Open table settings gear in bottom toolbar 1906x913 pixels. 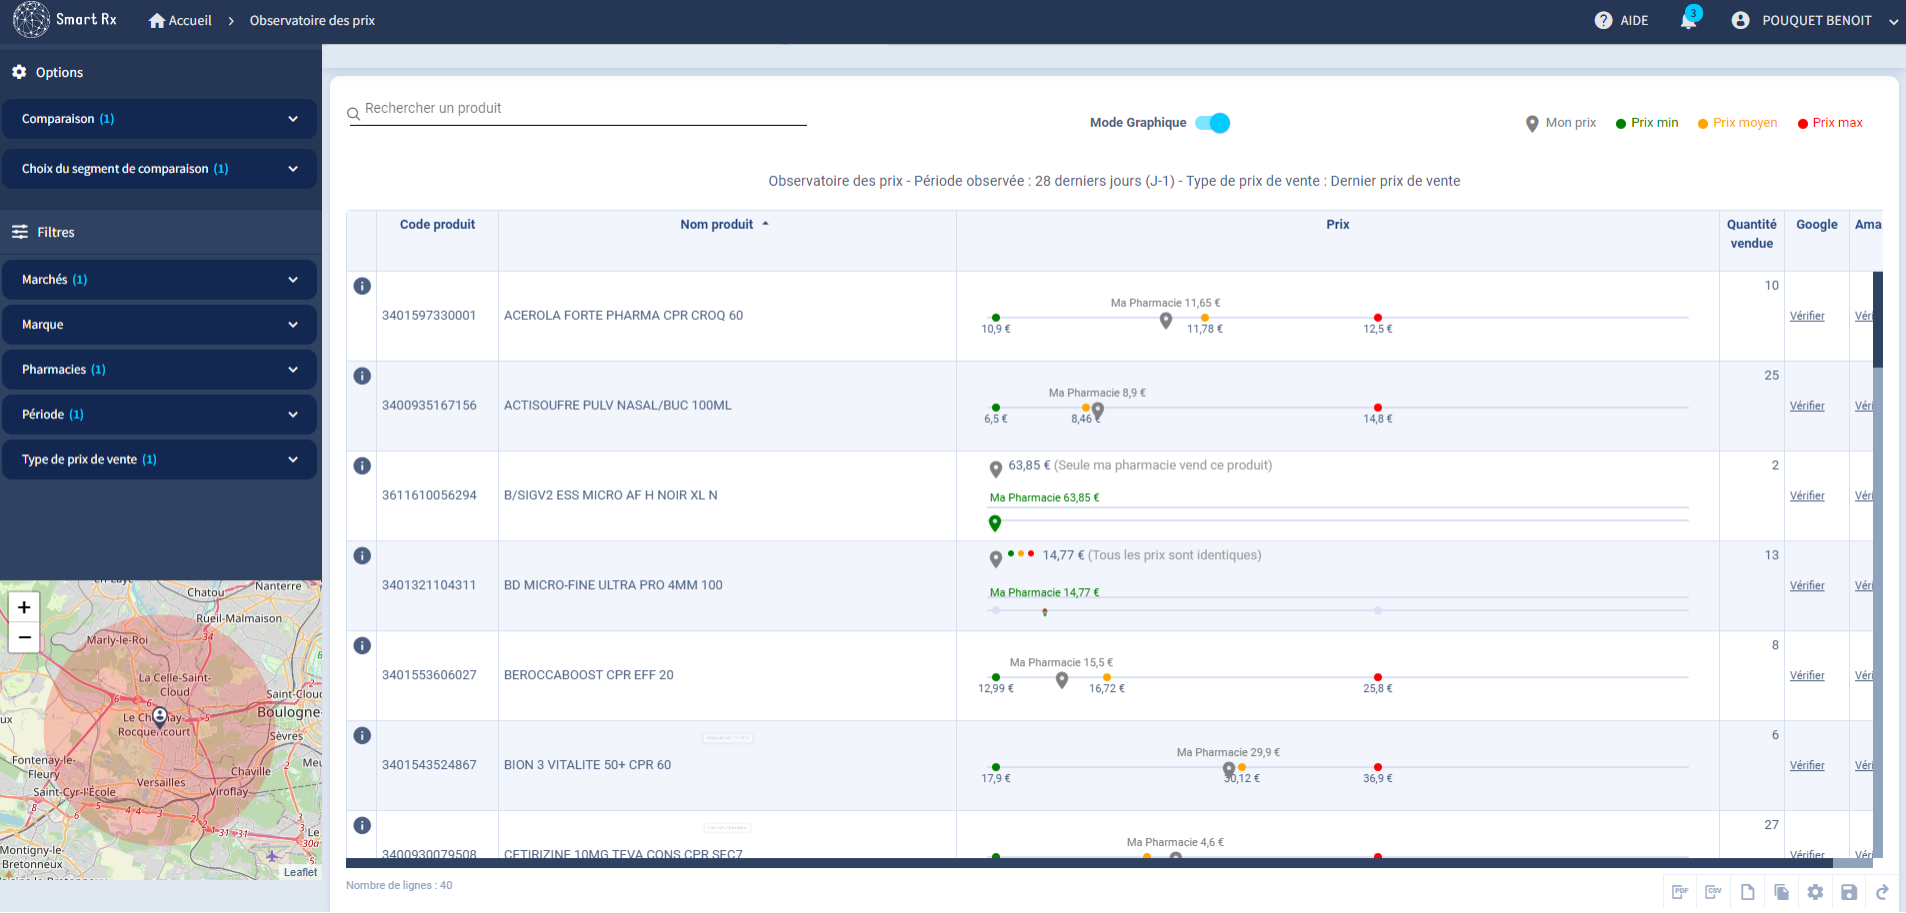[x=1815, y=892]
